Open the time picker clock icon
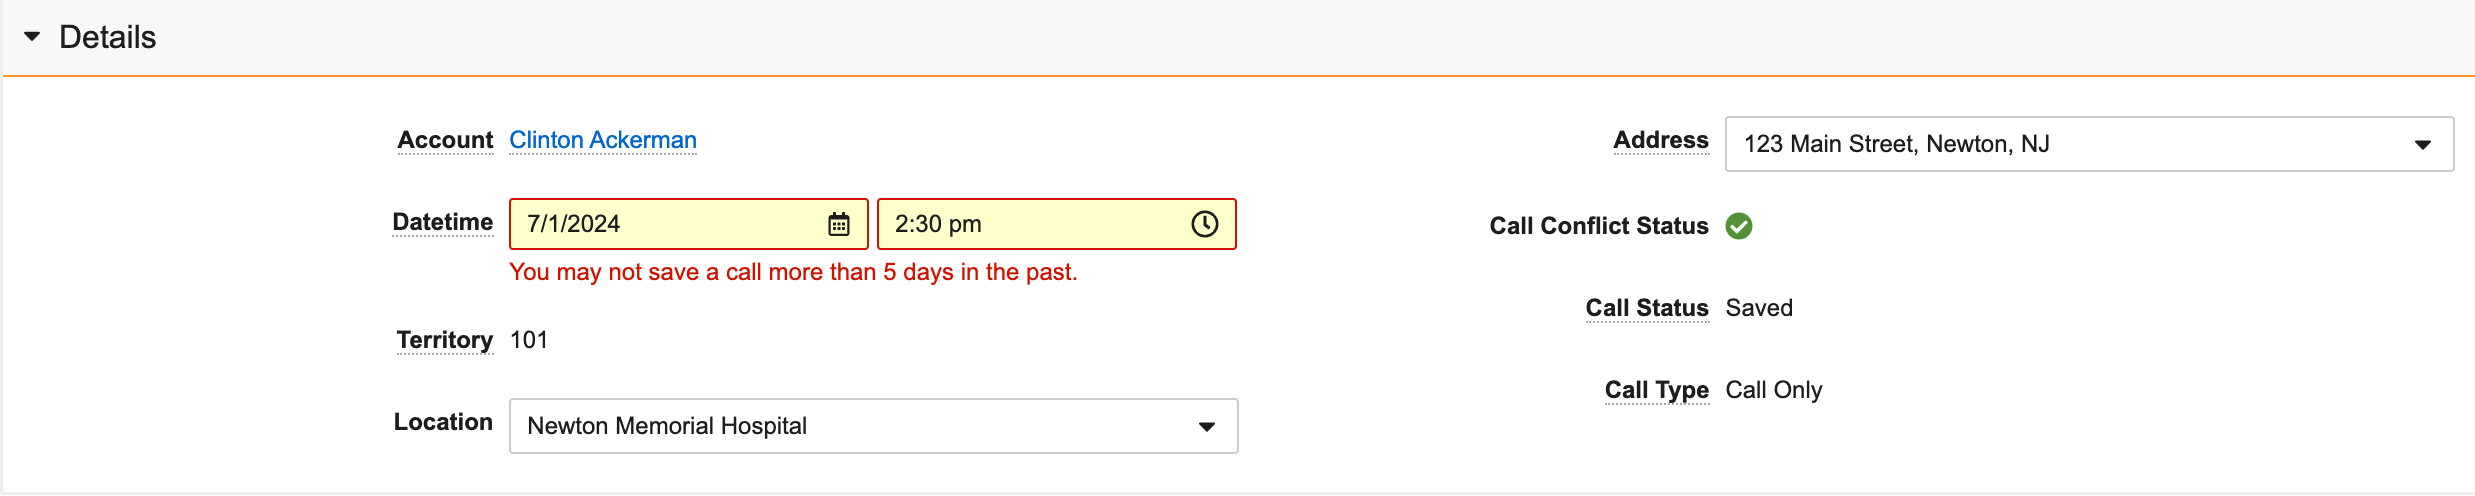The width and height of the screenshot is (2475, 496). point(1205,224)
